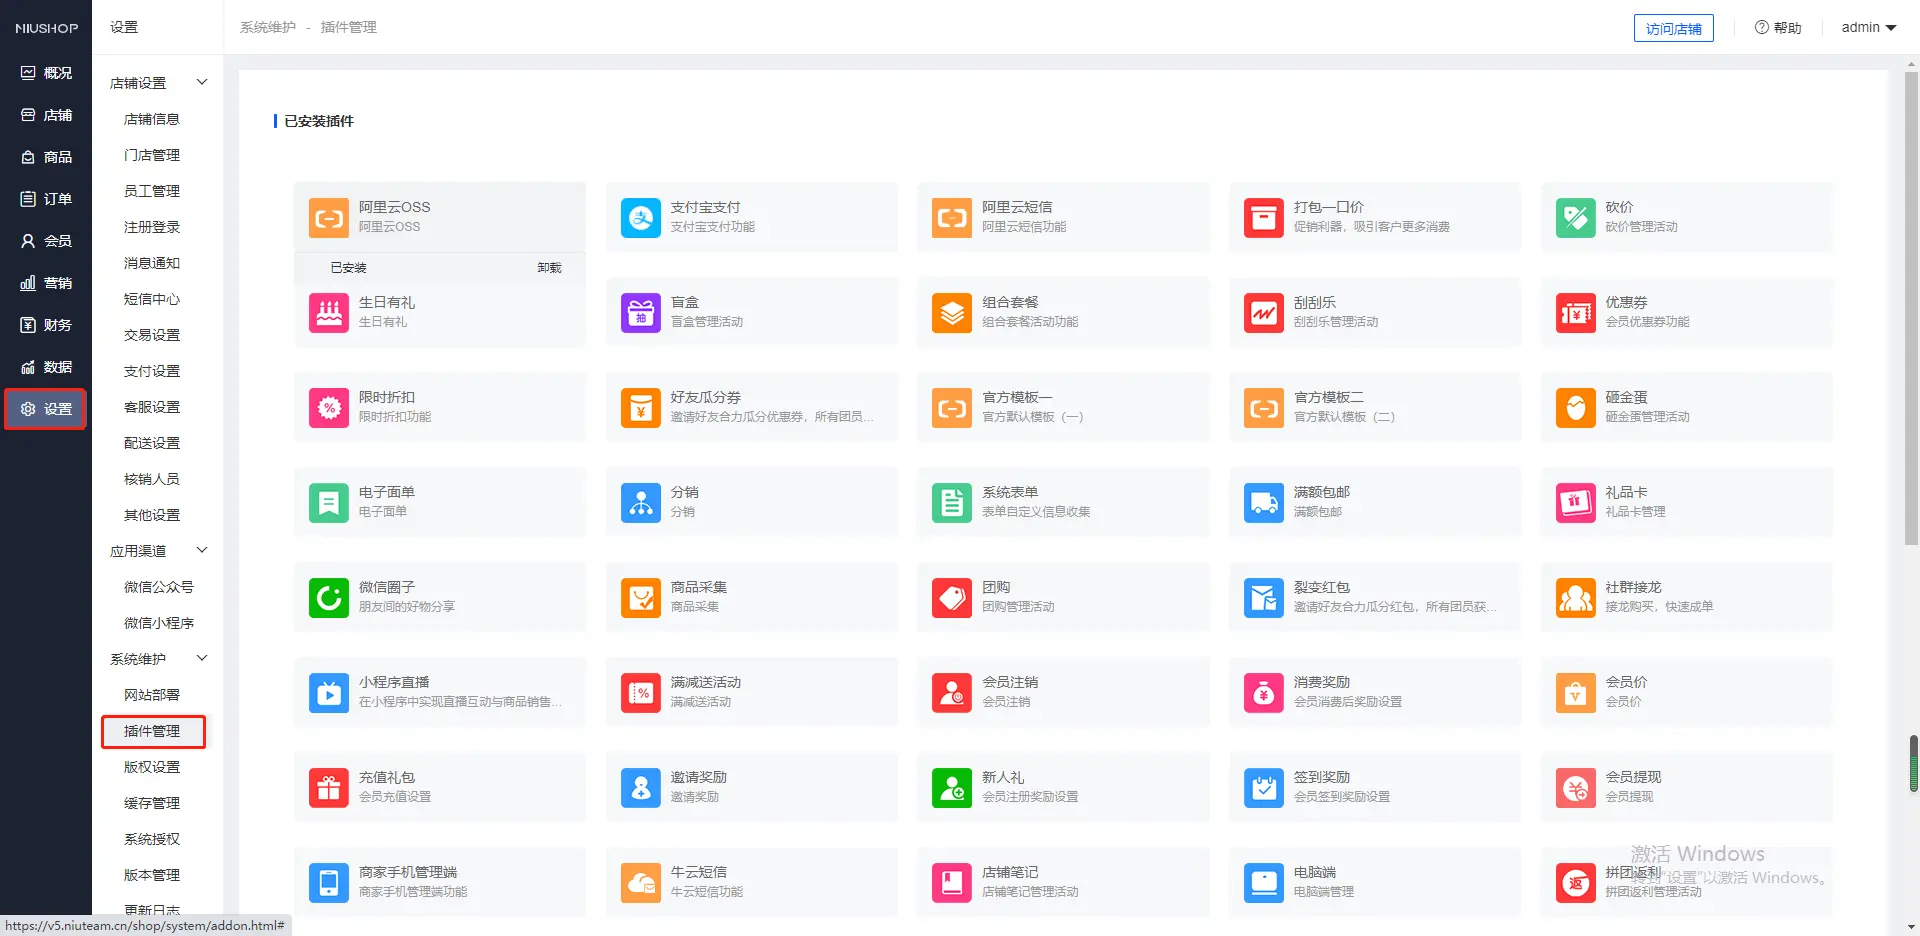Select the mini-program live stream (小程序直播) icon
This screenshot has height=936, width=1920.
[x=328, y=692]
